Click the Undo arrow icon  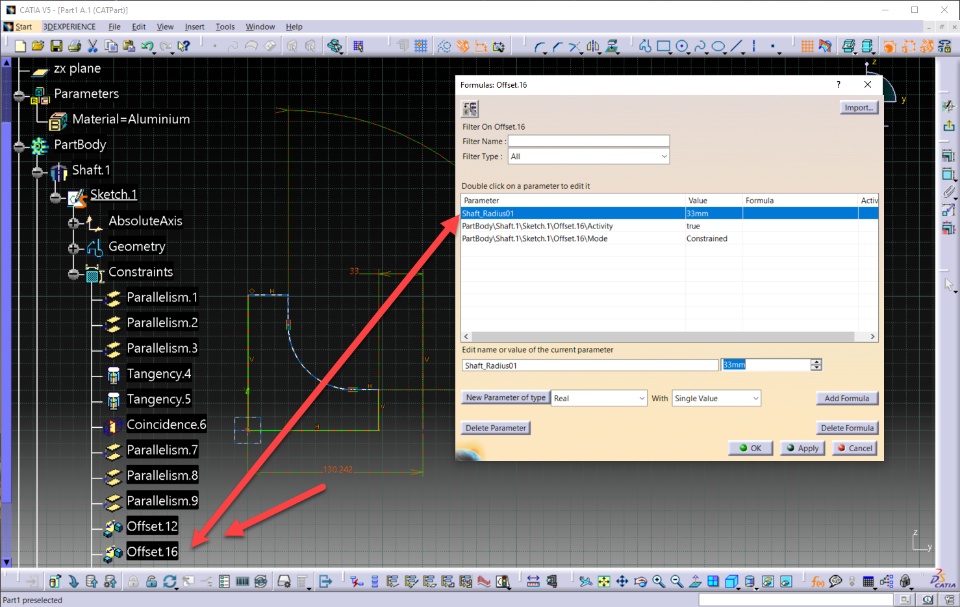pyautogui.click(x=147, y=46)
